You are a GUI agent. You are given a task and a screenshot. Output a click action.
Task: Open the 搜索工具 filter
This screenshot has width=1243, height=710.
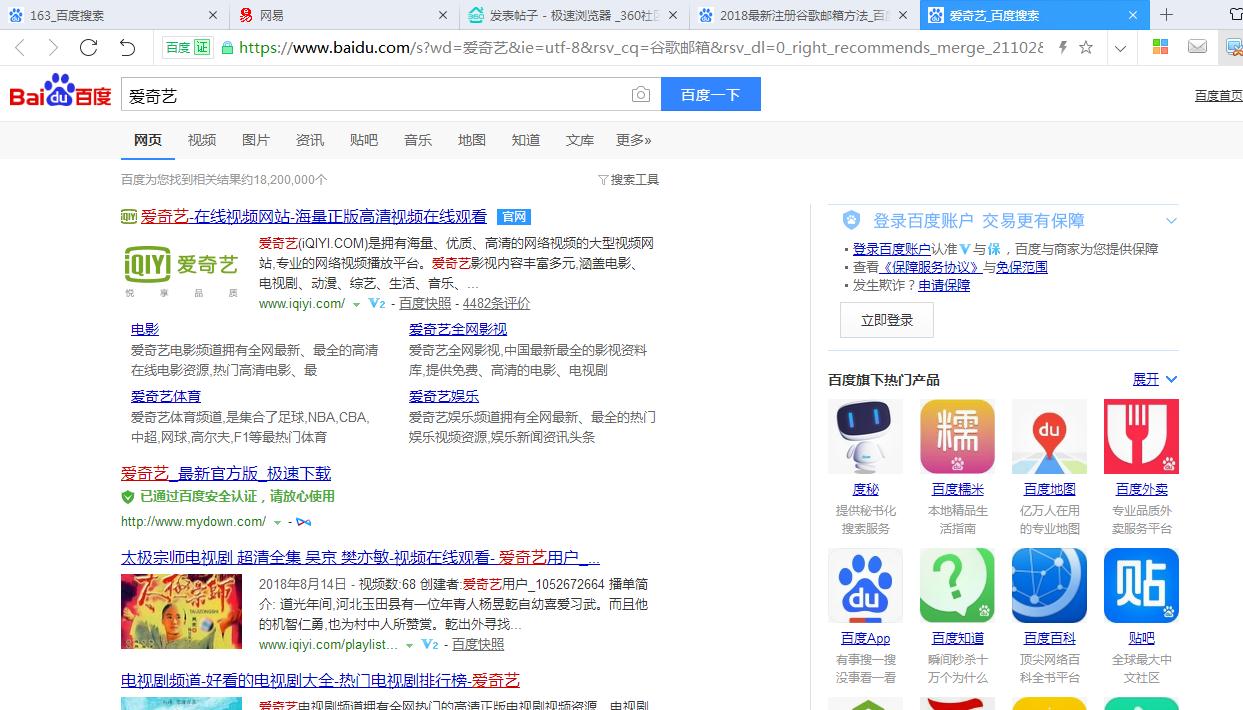coord(629,180)
